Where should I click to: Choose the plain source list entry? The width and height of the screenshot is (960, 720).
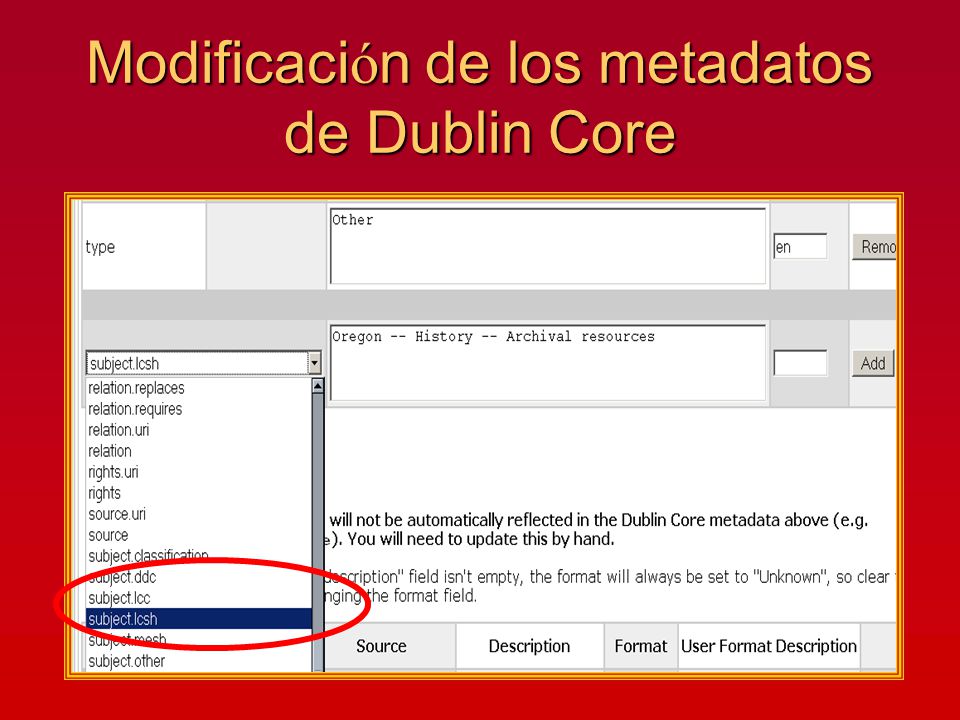coord(199,535)
